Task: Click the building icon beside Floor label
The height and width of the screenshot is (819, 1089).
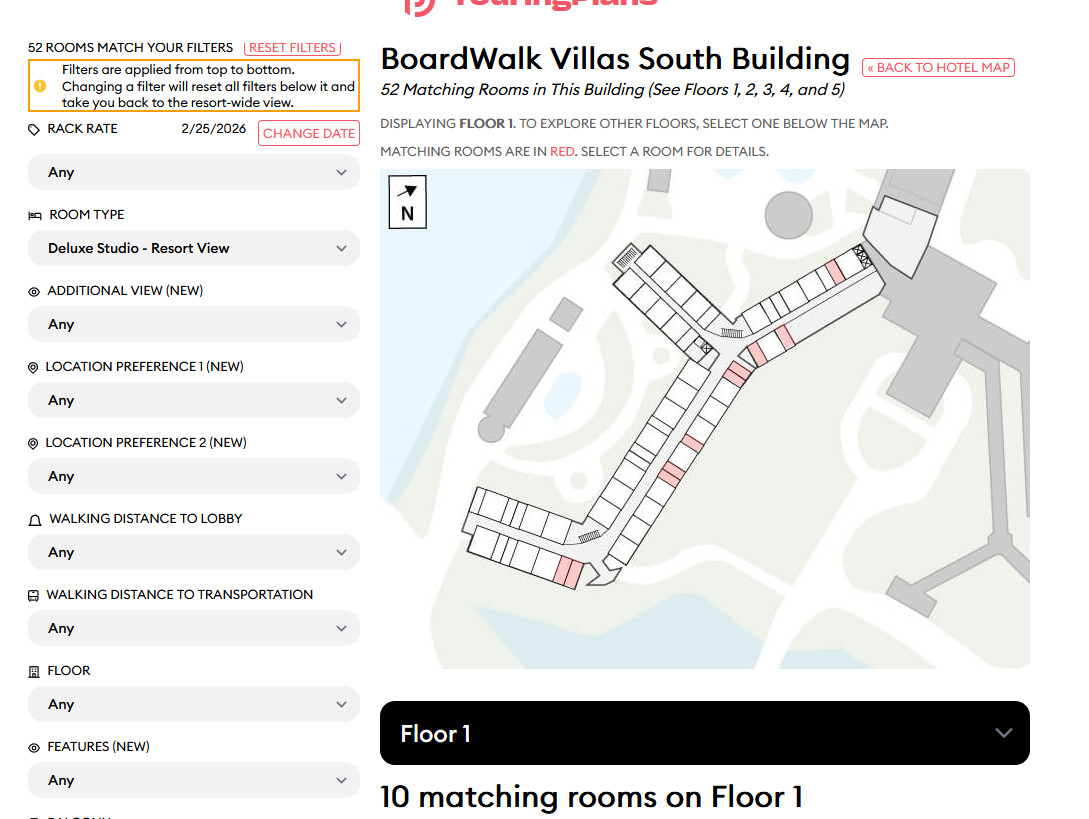Action: [34, 671]
